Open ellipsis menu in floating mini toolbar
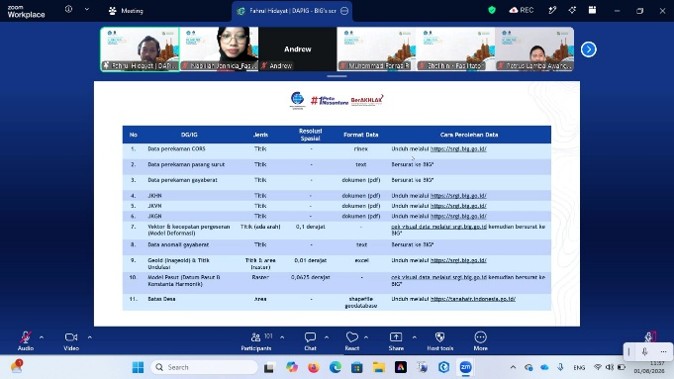674x379 pixels. pos(663,352)
